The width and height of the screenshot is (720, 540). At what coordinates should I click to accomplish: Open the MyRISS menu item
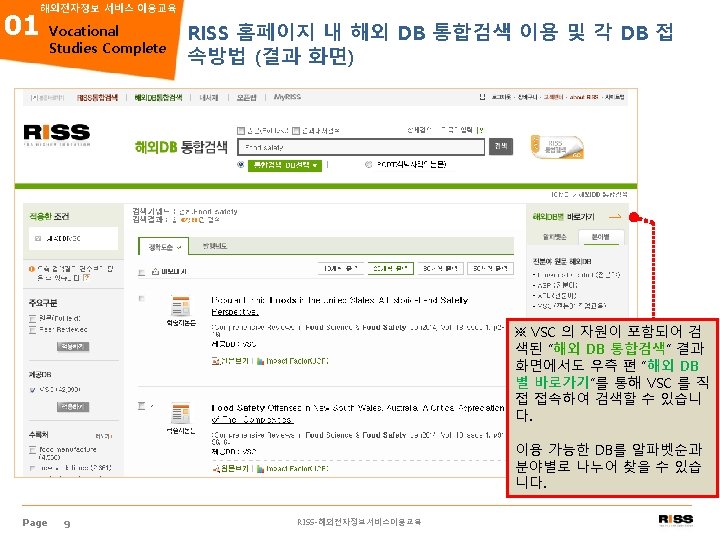pyautogui.click(x=287, y=97)
